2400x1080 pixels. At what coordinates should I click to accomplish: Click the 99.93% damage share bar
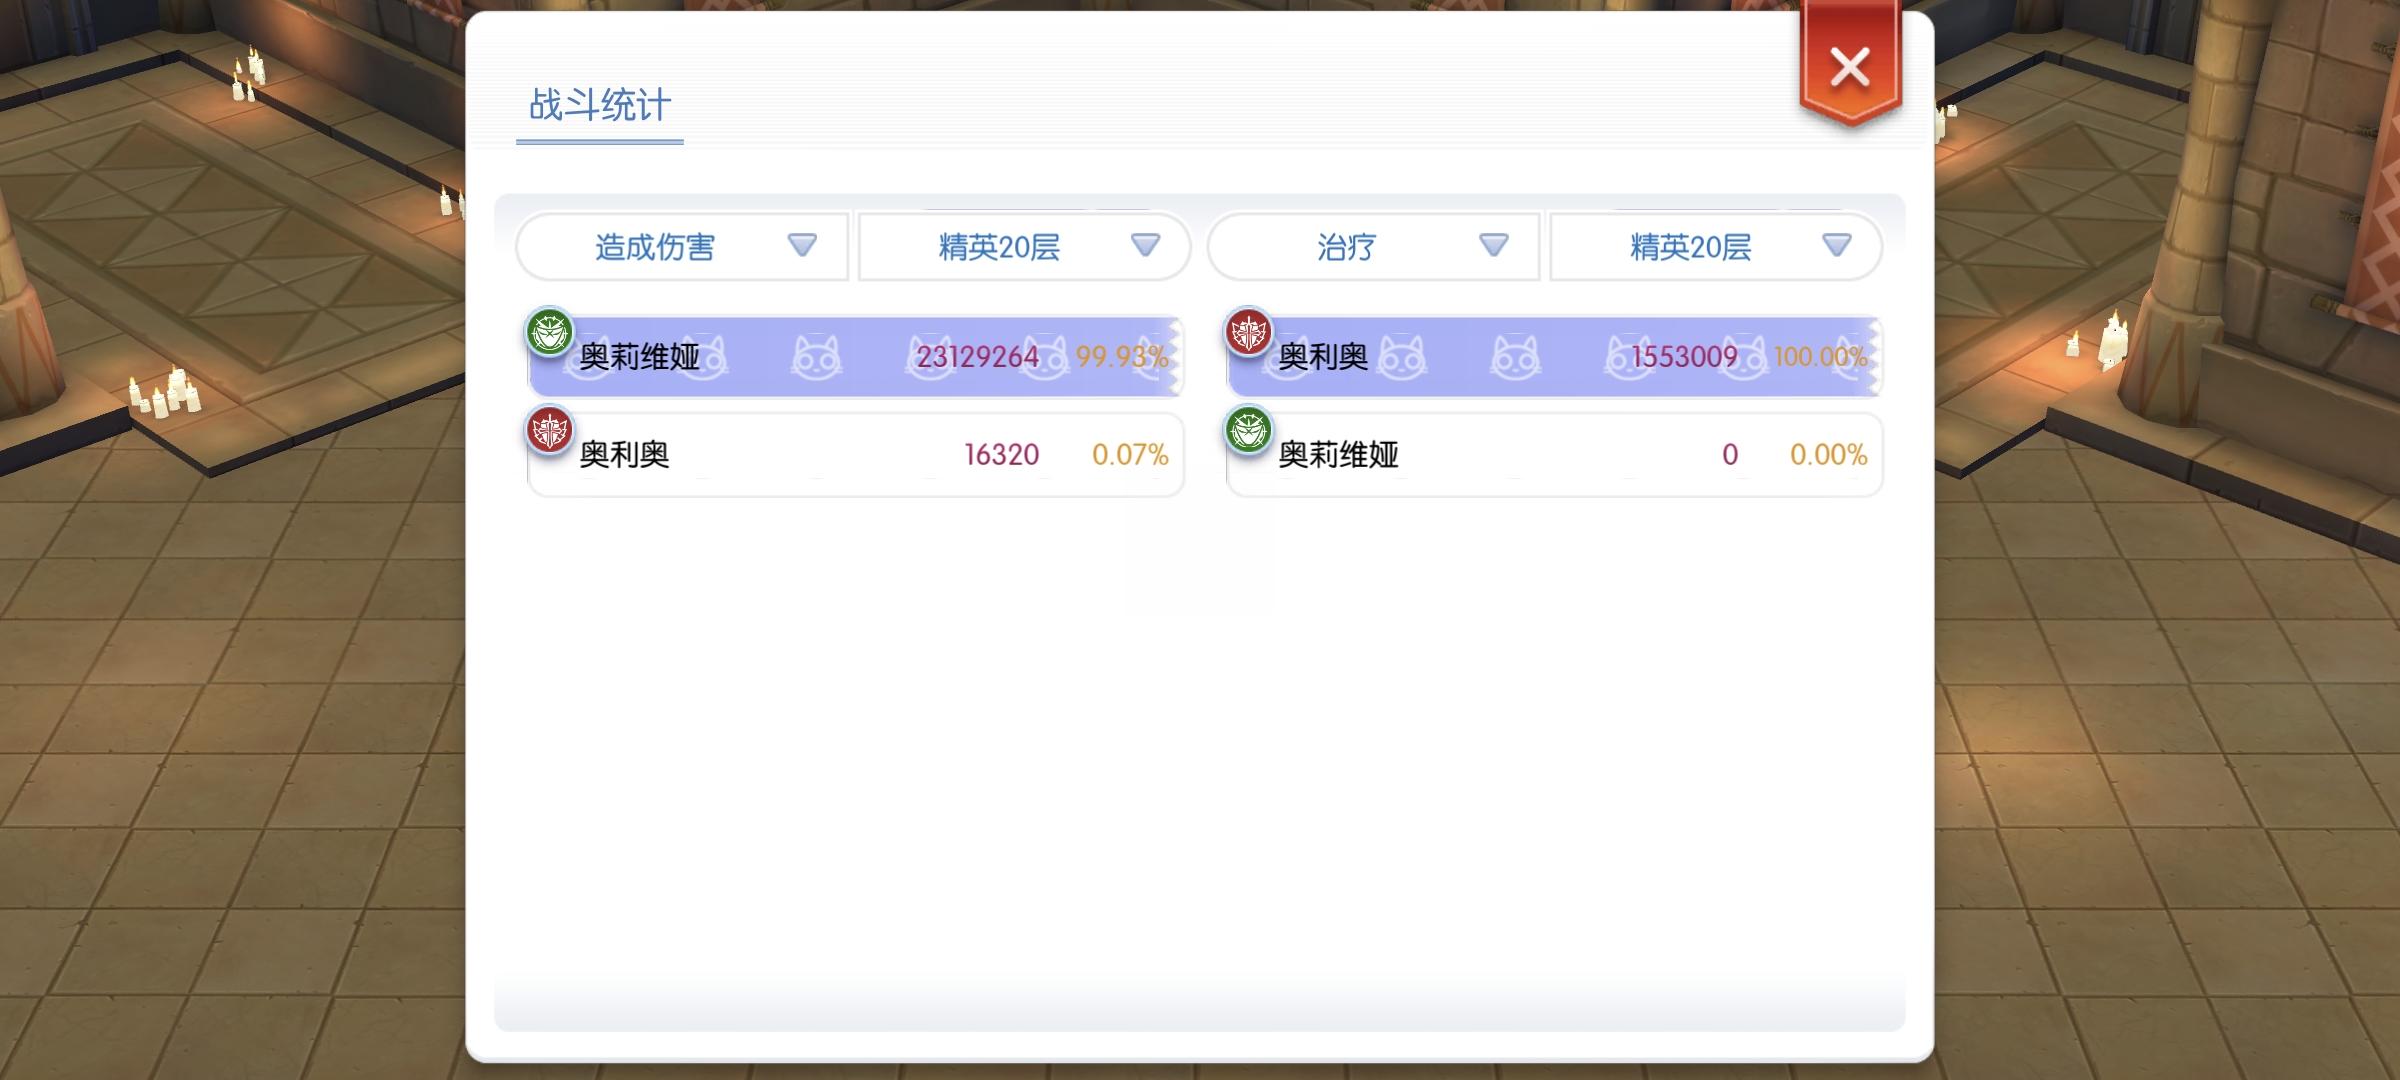(1122, 357)
